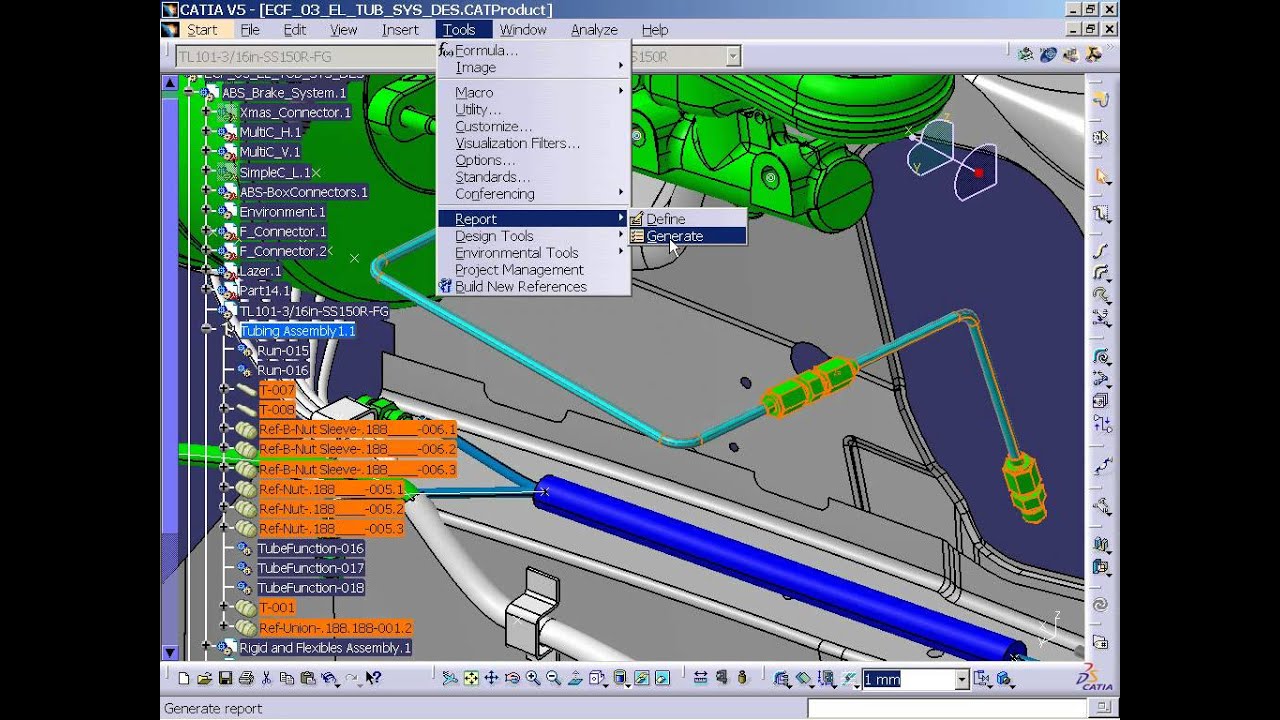Select the Fit All view icon
Image resolution: width=1280 pixels, height=720 pixels.
click(x=471, y=678)
